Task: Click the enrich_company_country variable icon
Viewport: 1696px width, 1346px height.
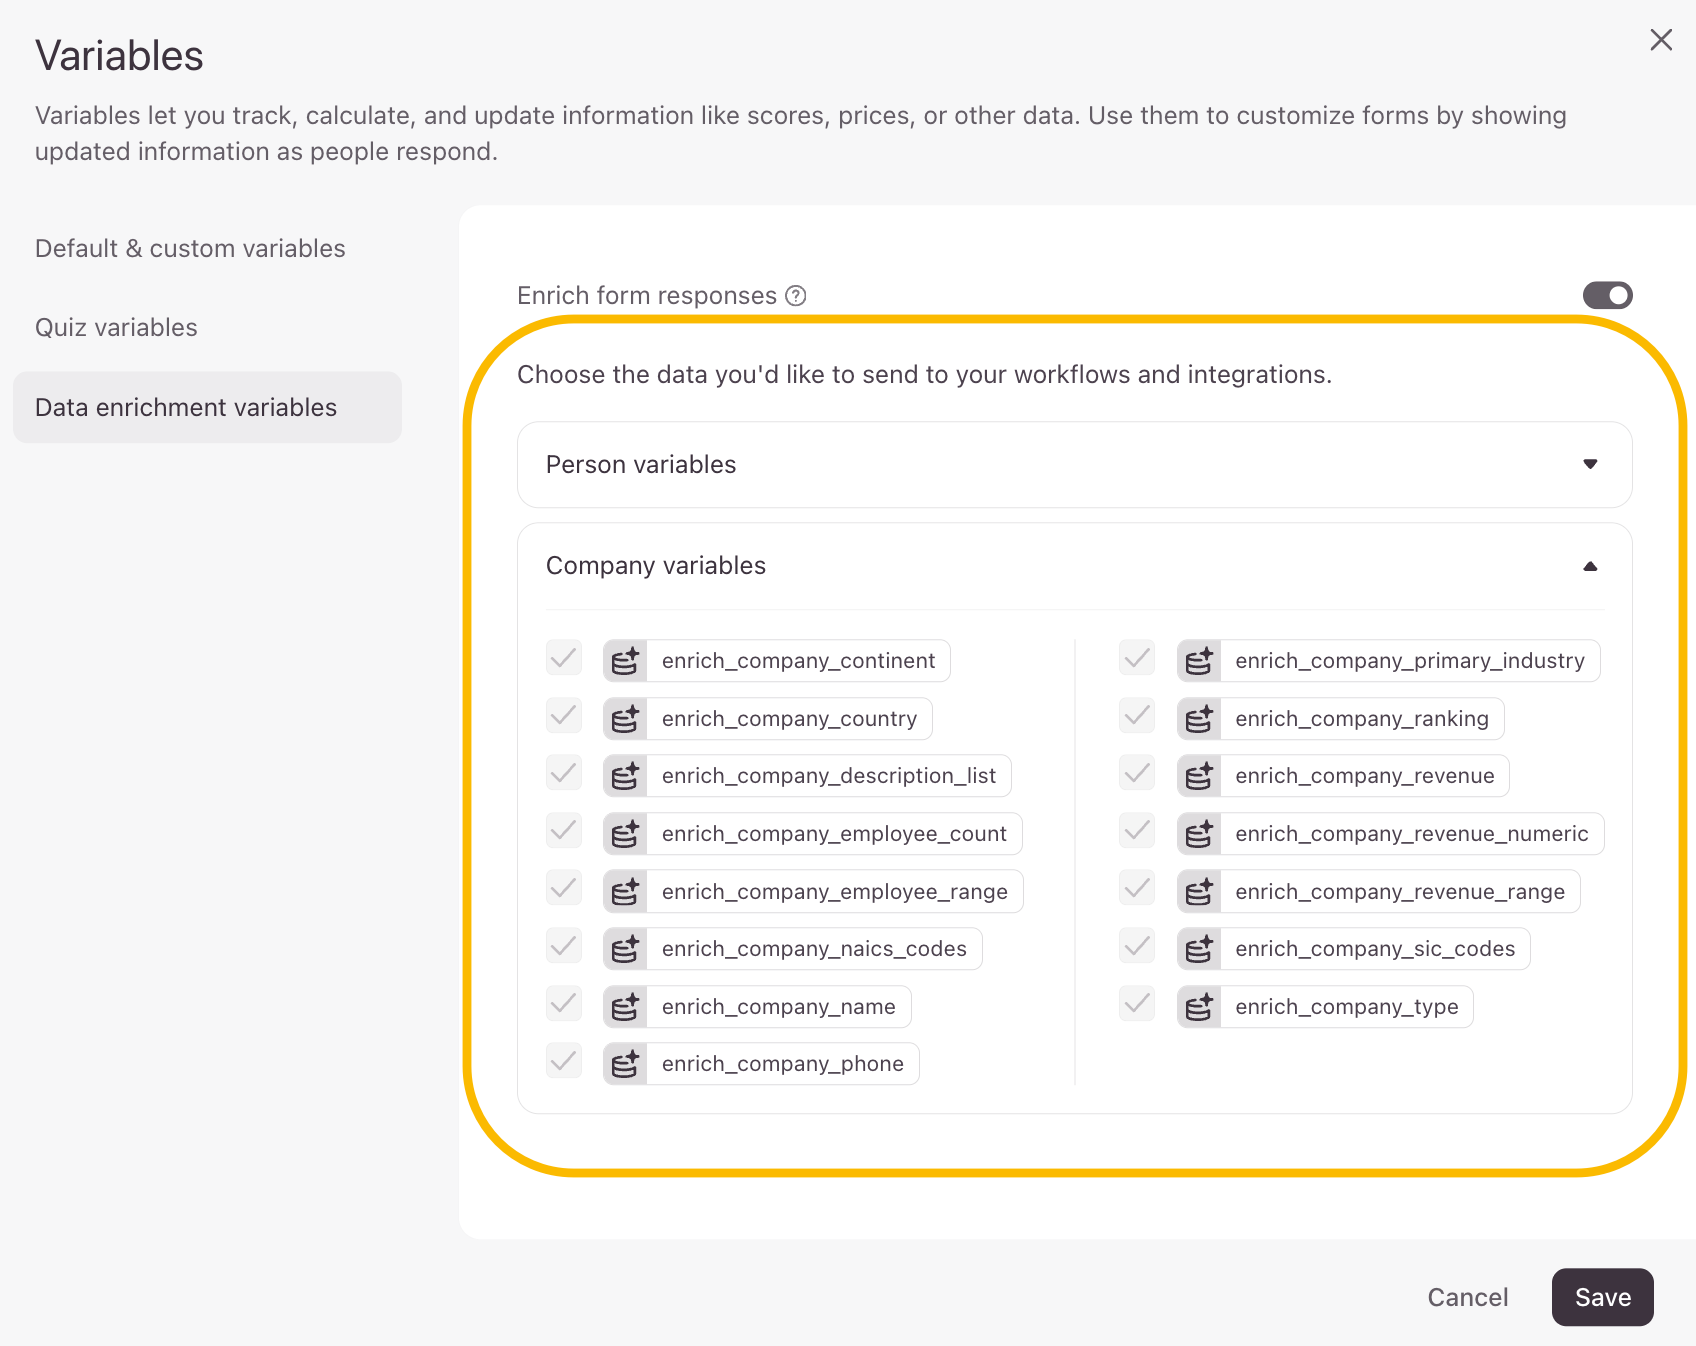Action: pyautogui.click(x=625, y=719)
